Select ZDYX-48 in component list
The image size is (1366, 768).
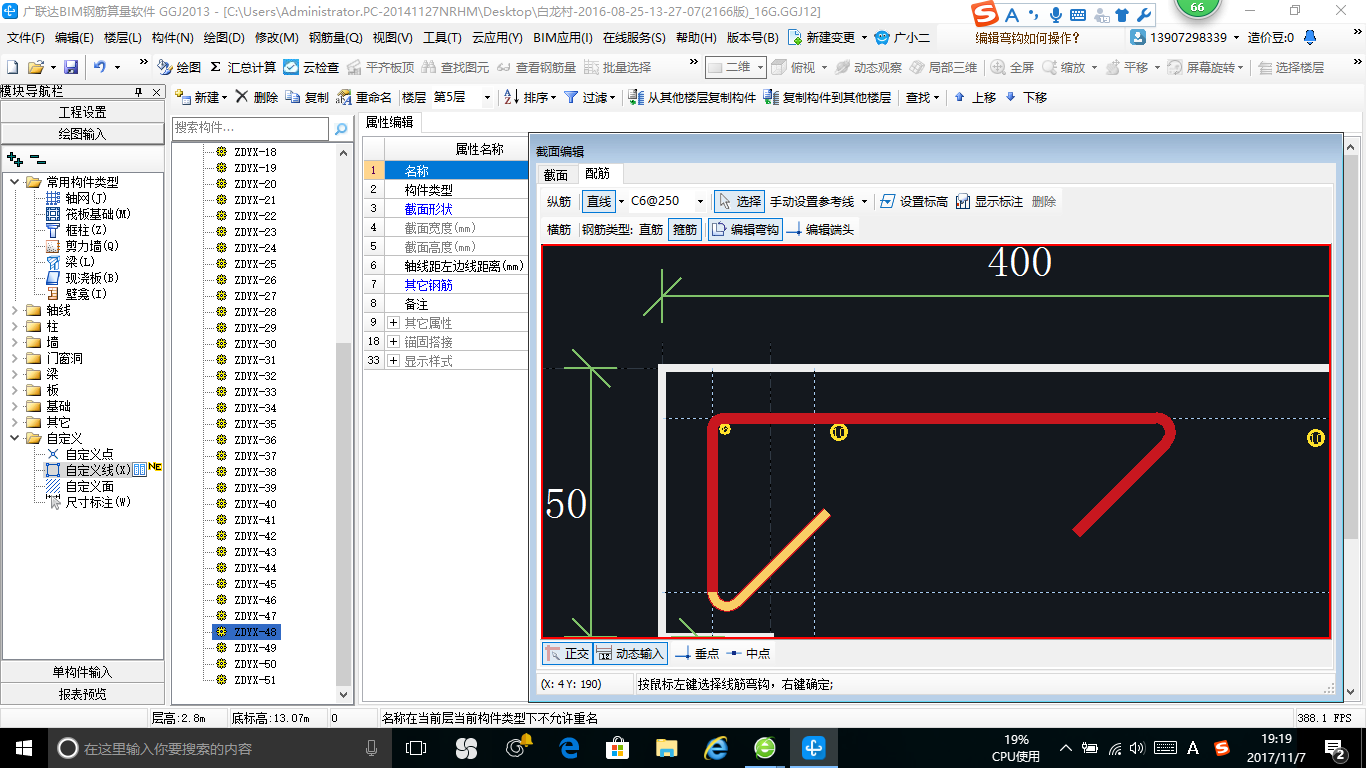[x=256, y=632]
